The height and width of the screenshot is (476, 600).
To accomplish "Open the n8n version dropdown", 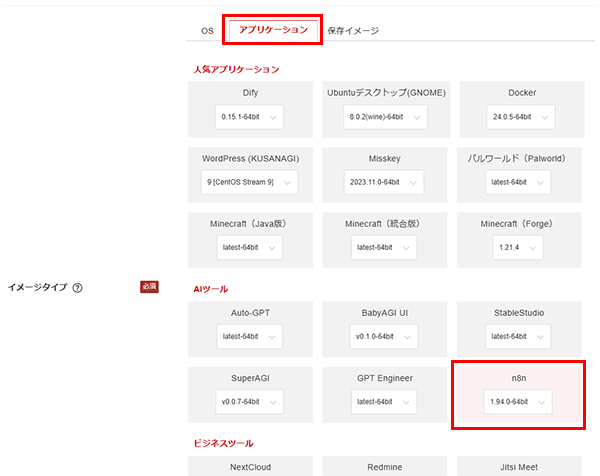I will [x=518, y=402].
